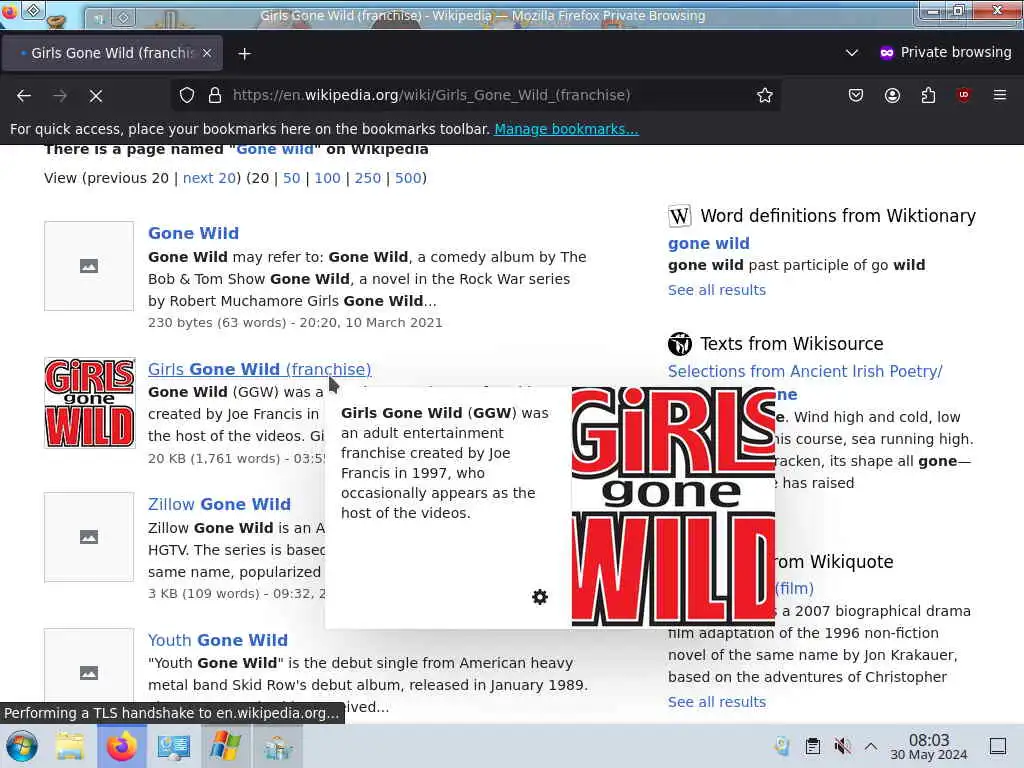Open page preview settings gear
Screen dimensions: 1024x768
(x=539, y=597)
